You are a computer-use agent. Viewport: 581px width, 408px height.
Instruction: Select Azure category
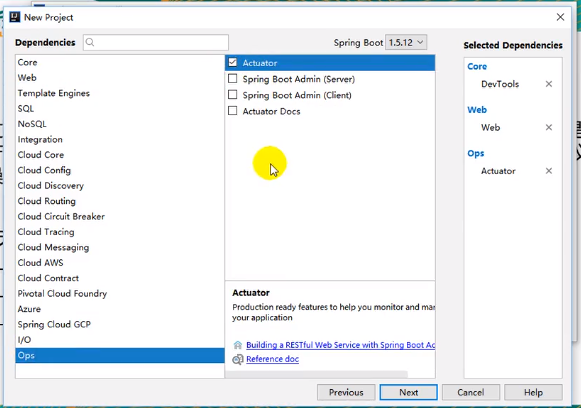(120, 309)
